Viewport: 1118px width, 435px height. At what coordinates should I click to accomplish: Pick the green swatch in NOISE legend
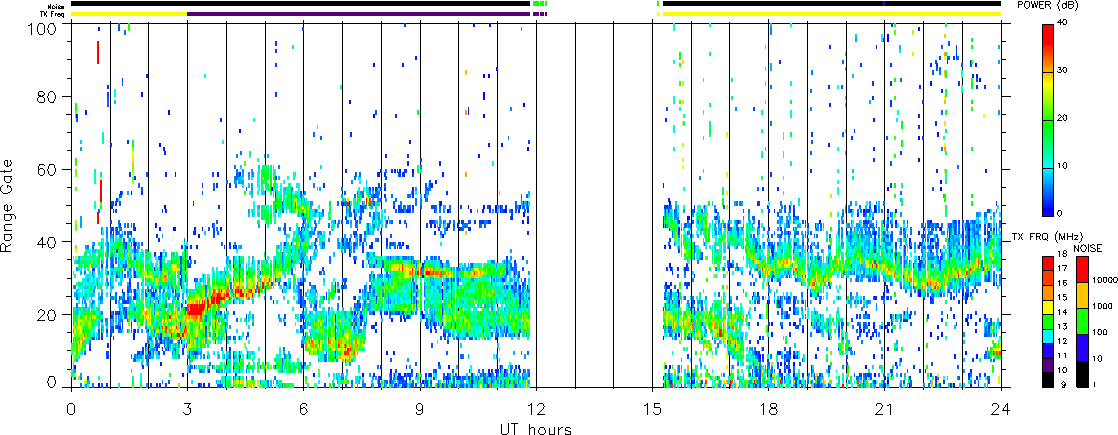[x=1082, y=321]
